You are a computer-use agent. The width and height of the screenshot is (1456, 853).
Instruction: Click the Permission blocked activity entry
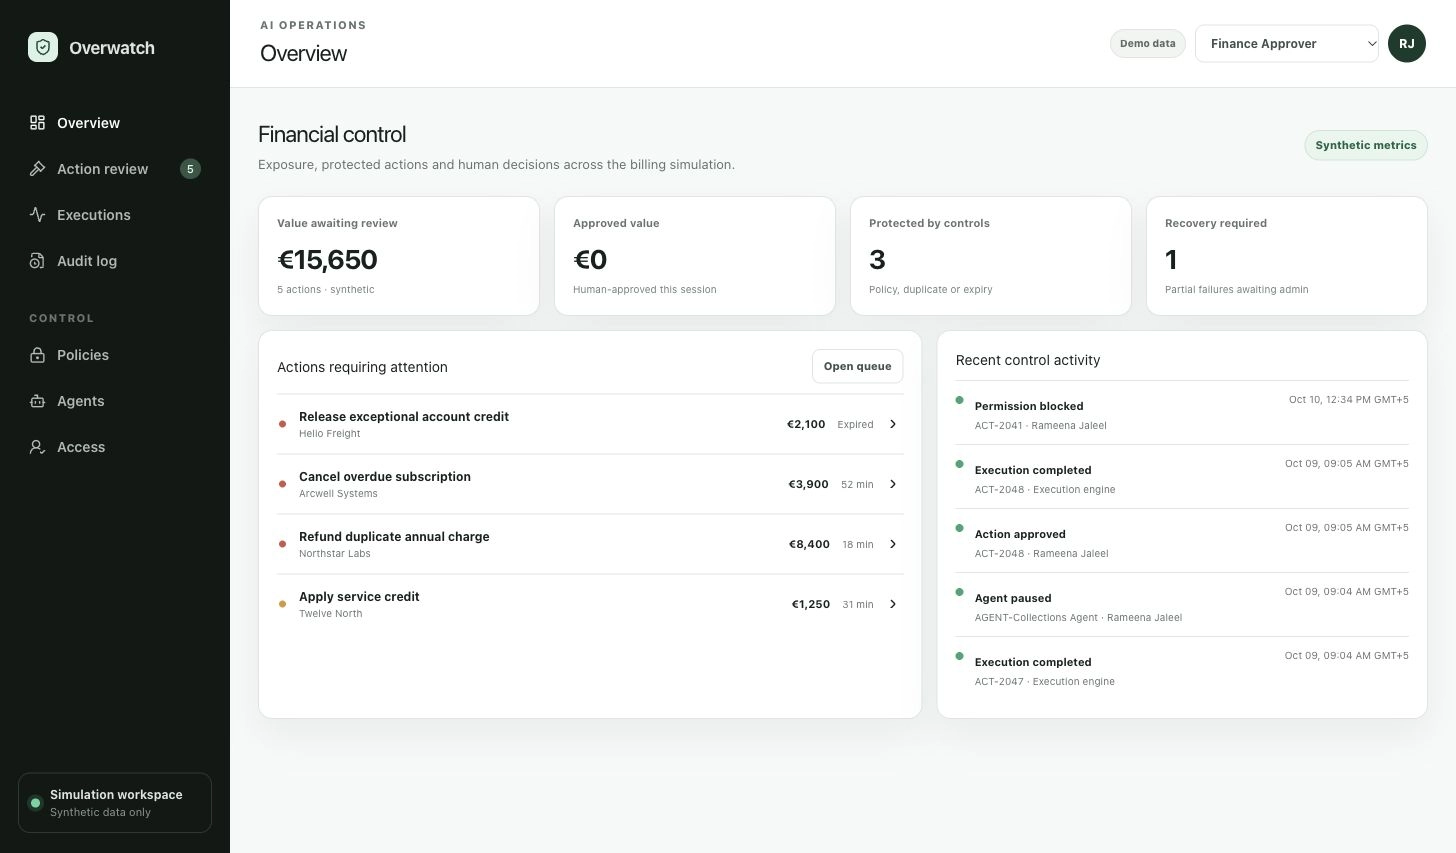tap(1182, 413)
